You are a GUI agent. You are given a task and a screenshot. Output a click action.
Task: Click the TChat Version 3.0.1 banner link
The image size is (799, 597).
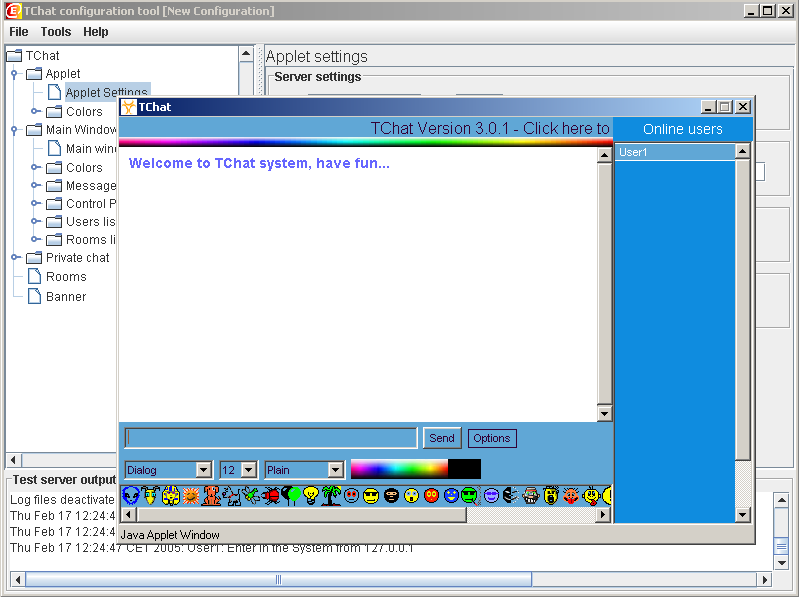(490, 128)
